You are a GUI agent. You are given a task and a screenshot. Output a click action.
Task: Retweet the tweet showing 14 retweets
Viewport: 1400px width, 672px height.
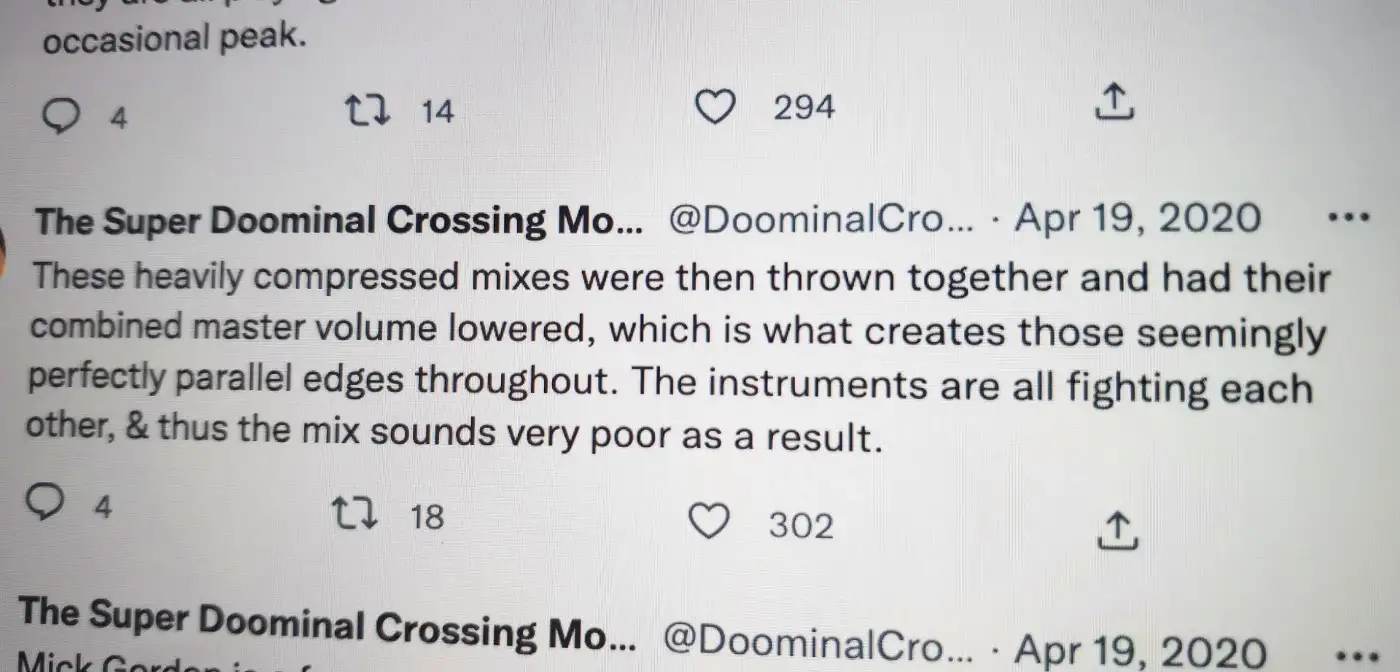tap(368, 109)
